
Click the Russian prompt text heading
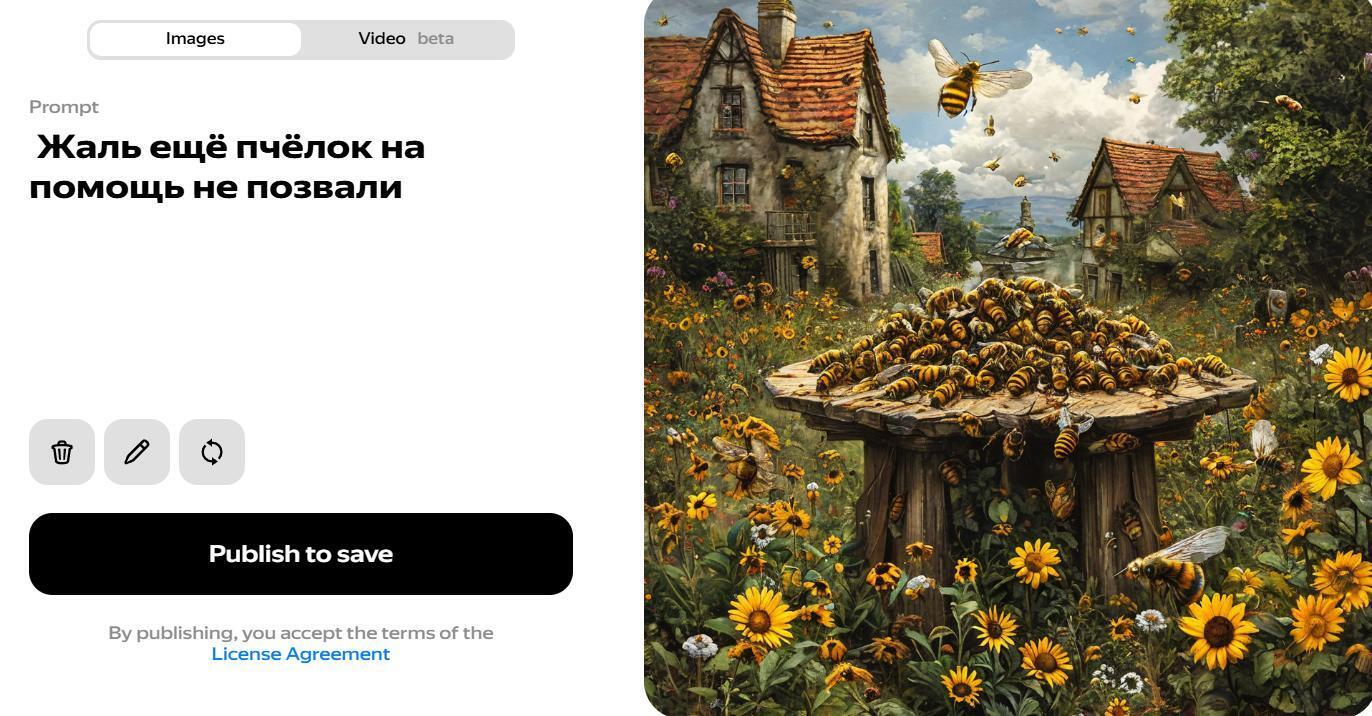(228, 167)
